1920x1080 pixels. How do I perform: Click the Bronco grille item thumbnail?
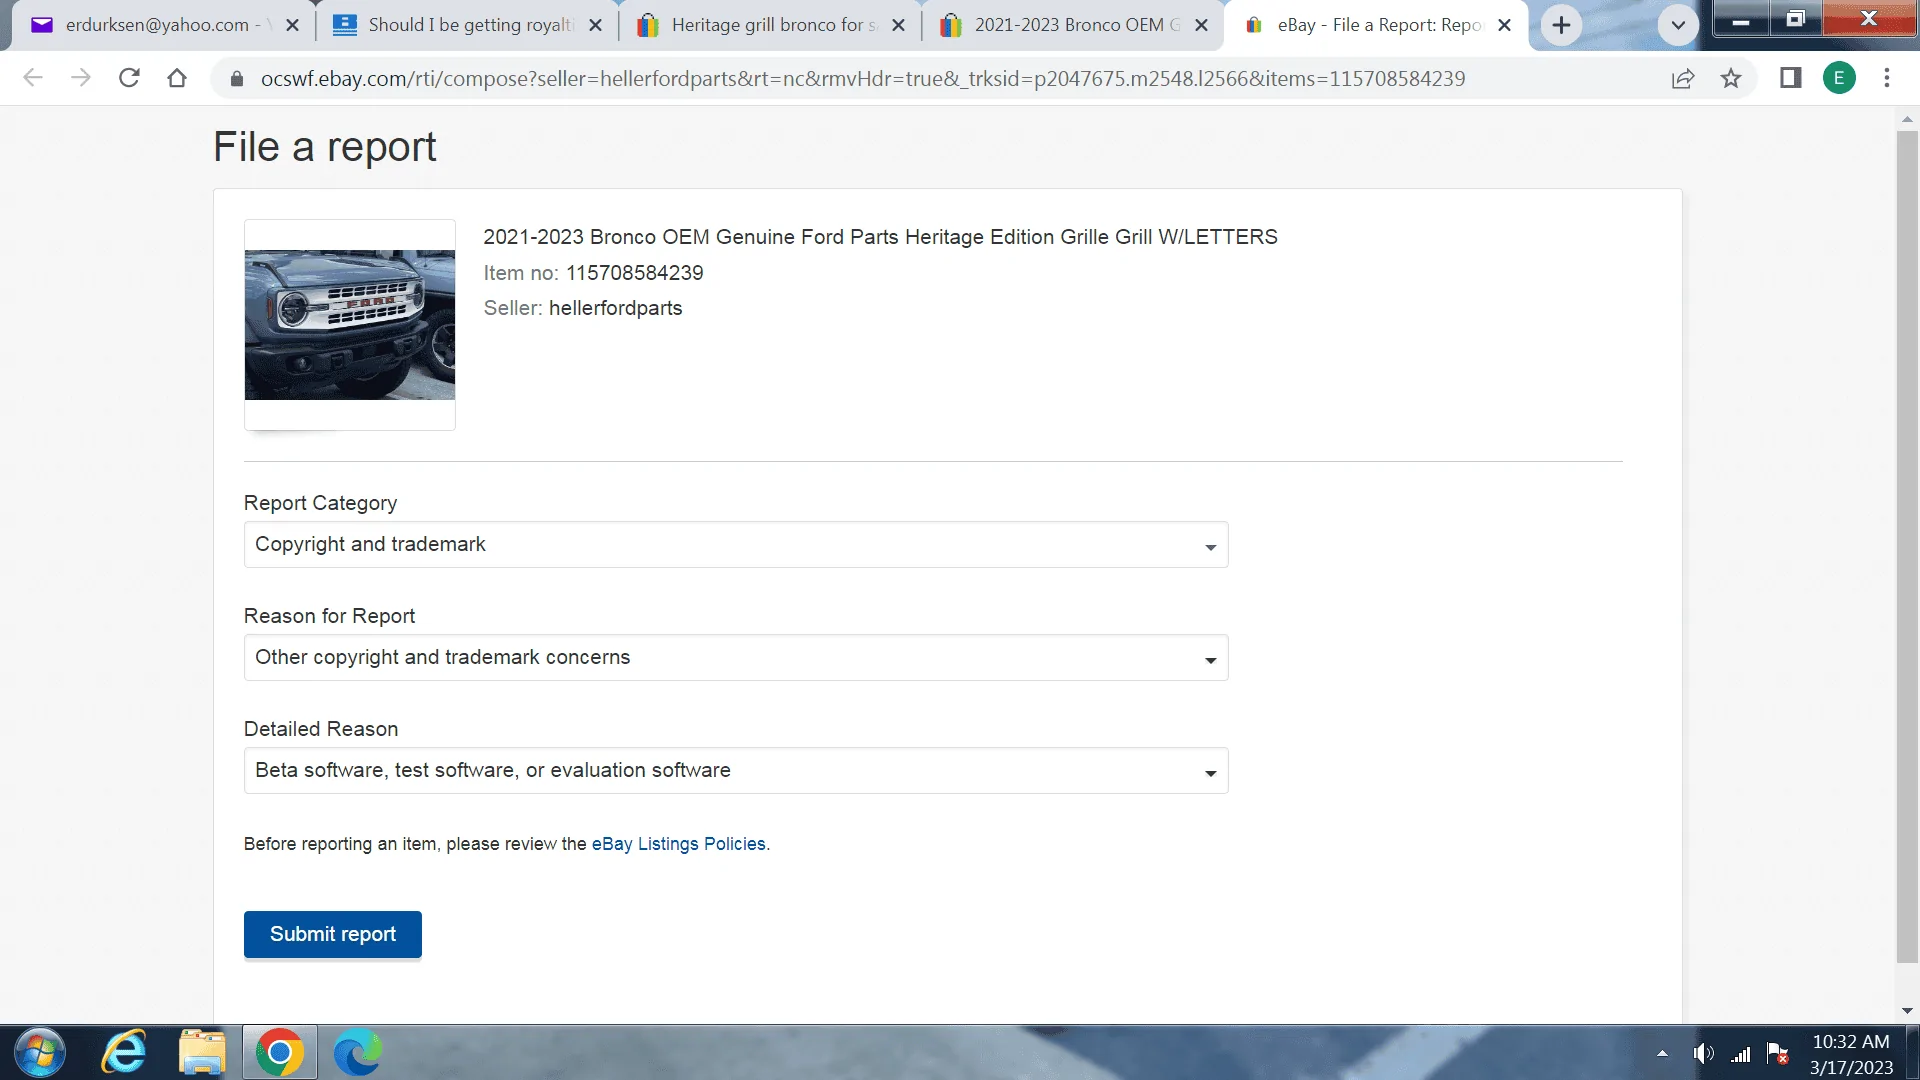tap(350, 325)
